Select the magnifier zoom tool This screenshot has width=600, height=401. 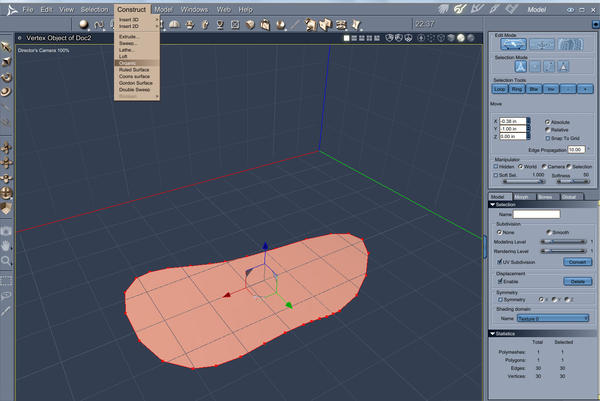[6, 261]
